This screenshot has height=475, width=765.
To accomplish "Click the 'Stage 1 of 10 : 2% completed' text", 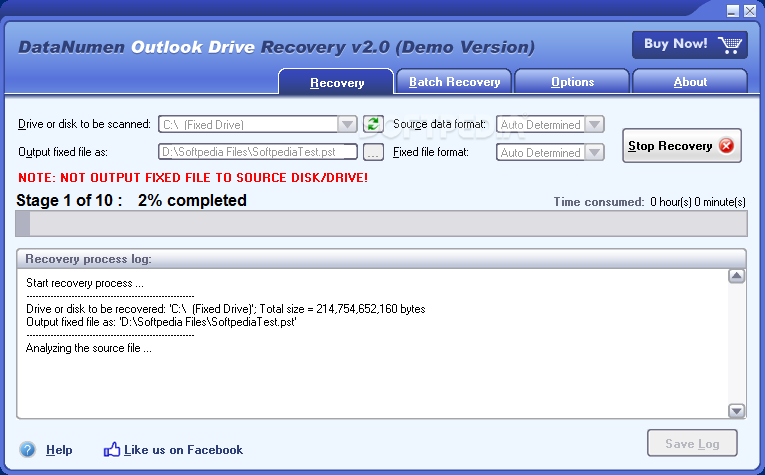I will pyautogui.click(x=131, y=200).
